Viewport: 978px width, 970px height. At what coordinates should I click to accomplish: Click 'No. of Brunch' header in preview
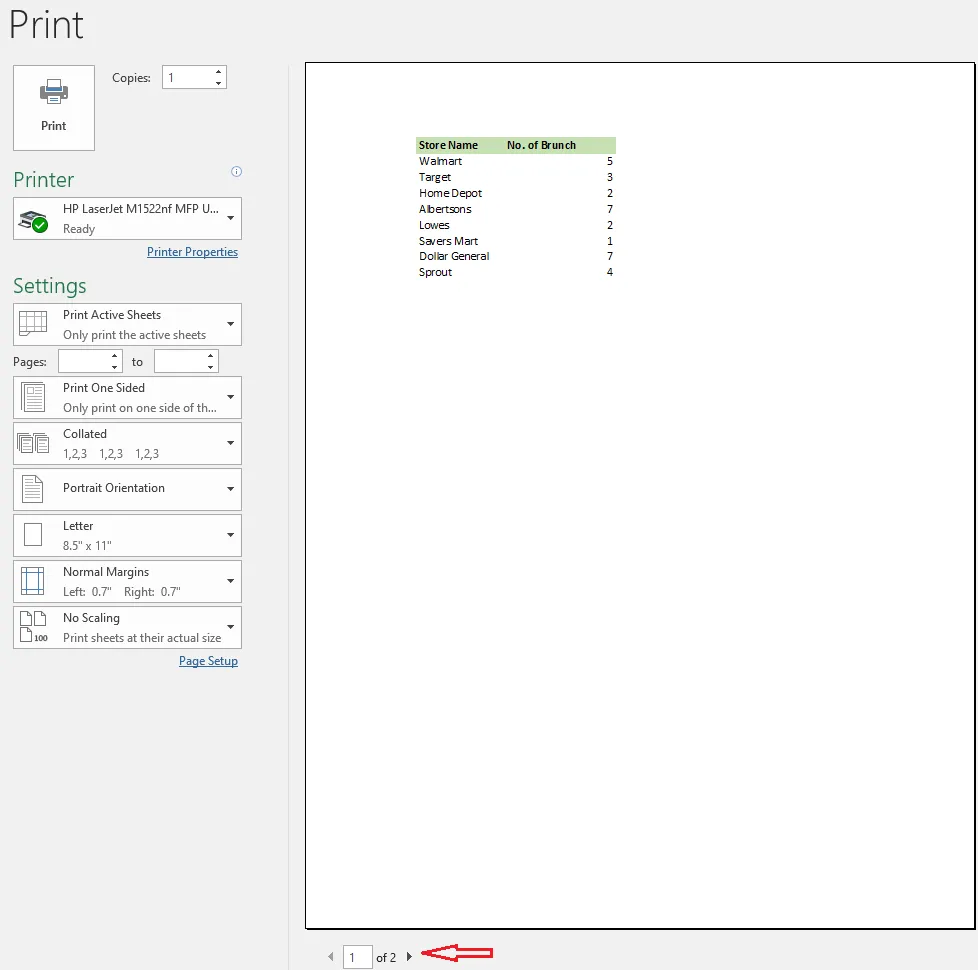[x=541, y=145]
